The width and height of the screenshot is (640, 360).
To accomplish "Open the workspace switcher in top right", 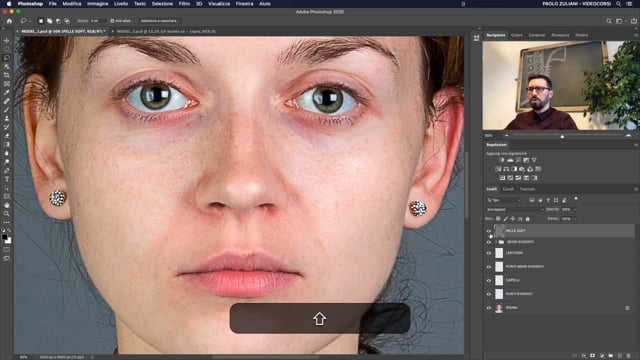I will coord(619,21).
